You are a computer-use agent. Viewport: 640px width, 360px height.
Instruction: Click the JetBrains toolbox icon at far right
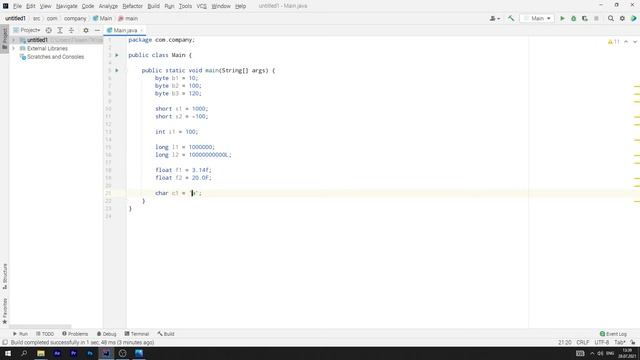pos(633,18)
